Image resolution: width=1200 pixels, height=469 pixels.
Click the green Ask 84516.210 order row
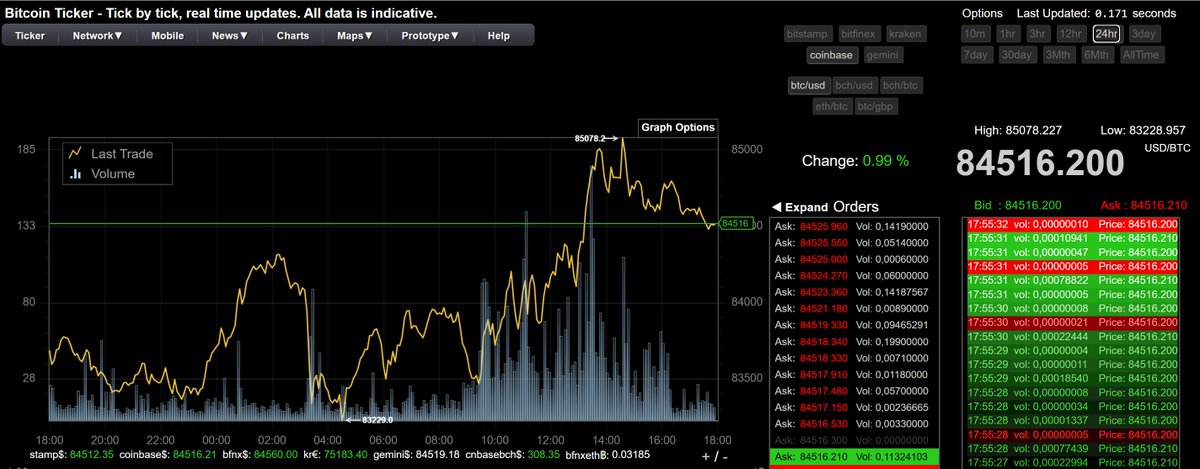pos(856,457)
